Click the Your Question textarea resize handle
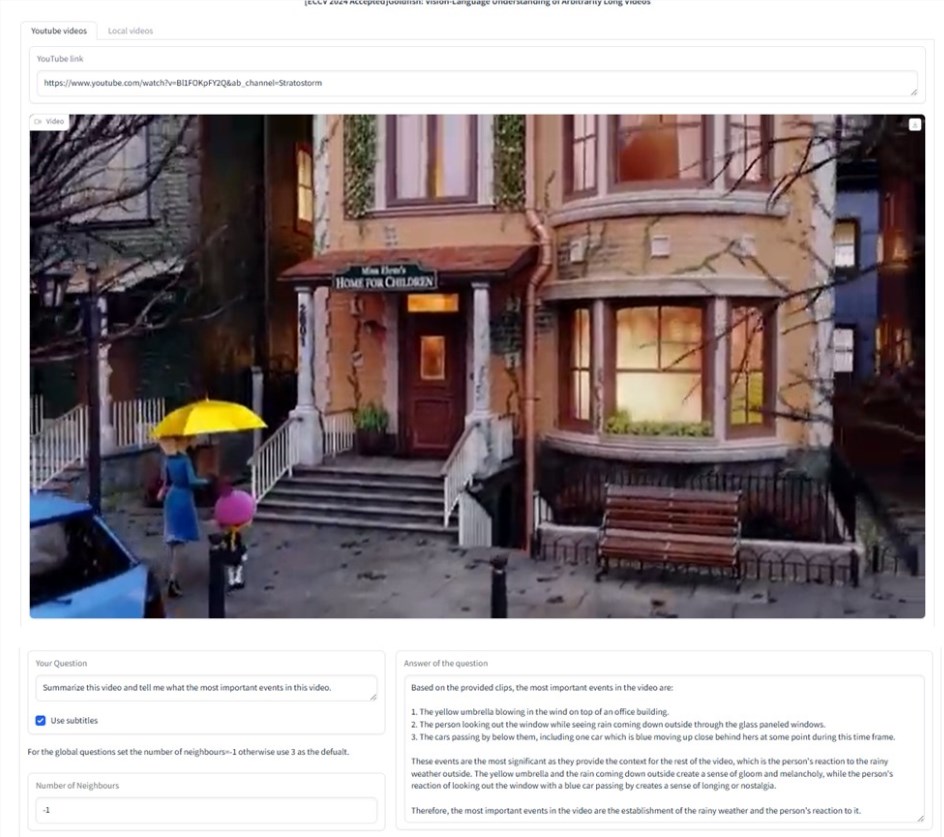The height and width of the screenshot is (837, 944). point(373,696)
